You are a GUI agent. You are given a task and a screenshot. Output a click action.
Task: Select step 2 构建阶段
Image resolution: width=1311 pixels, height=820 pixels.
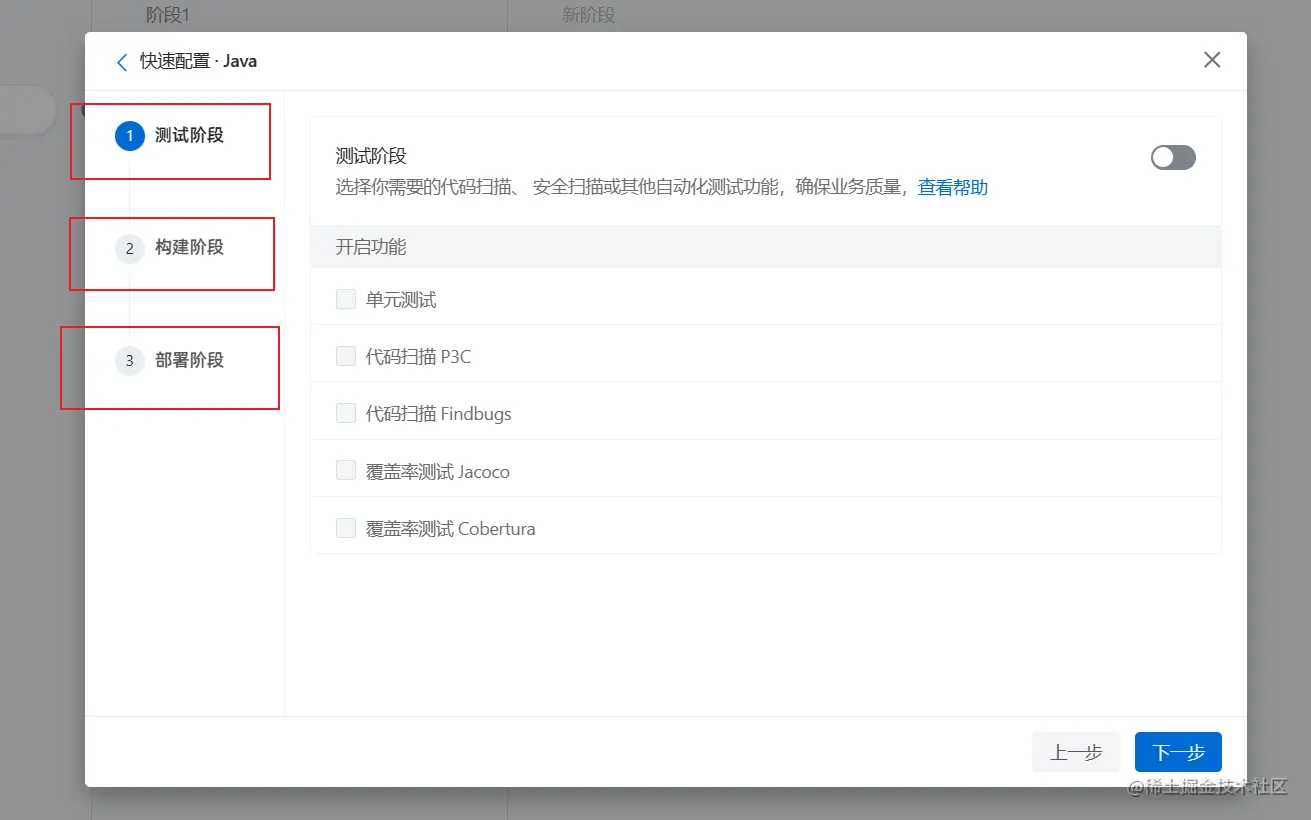click(170, 248)
